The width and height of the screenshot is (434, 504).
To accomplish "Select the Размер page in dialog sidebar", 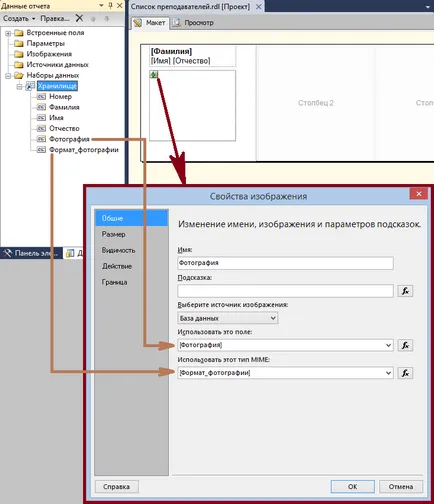I will tap(113, 234).
